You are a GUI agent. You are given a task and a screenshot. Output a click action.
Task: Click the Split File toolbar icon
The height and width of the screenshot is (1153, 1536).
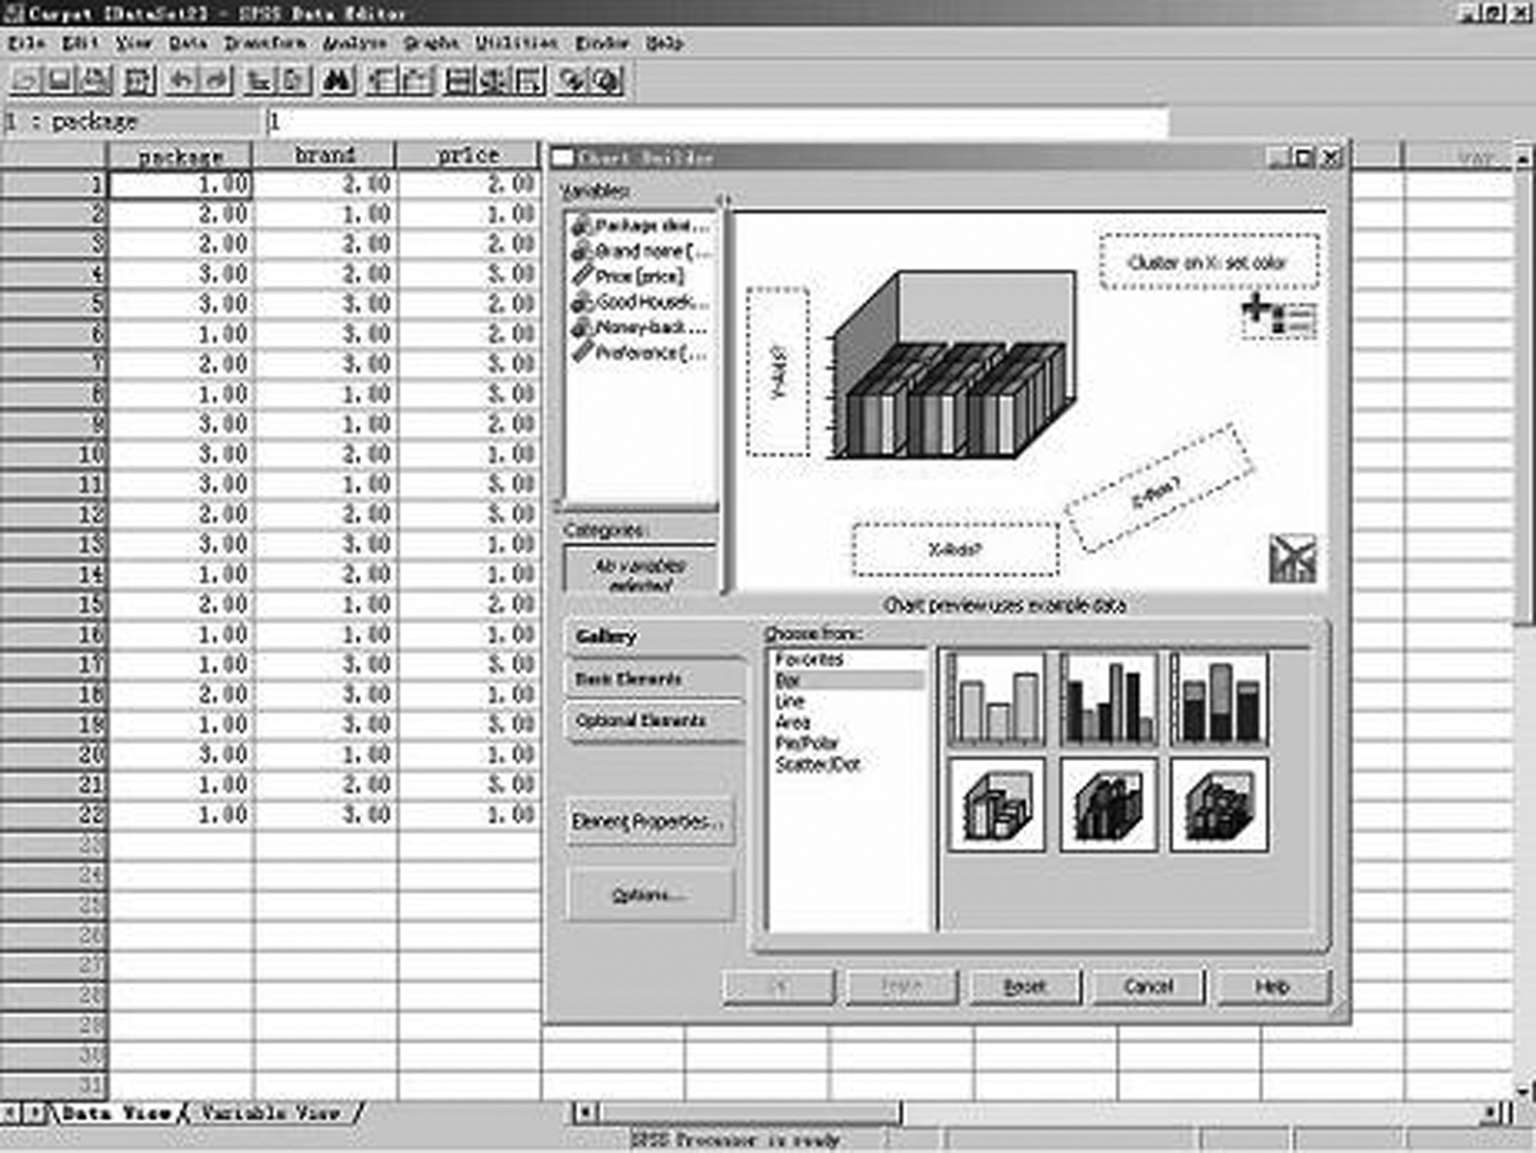tap(459, 80)
